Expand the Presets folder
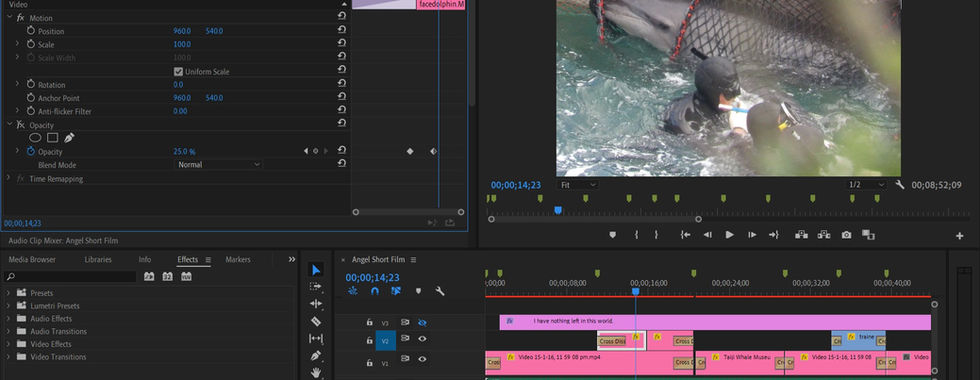 click(x=8, y=292)
